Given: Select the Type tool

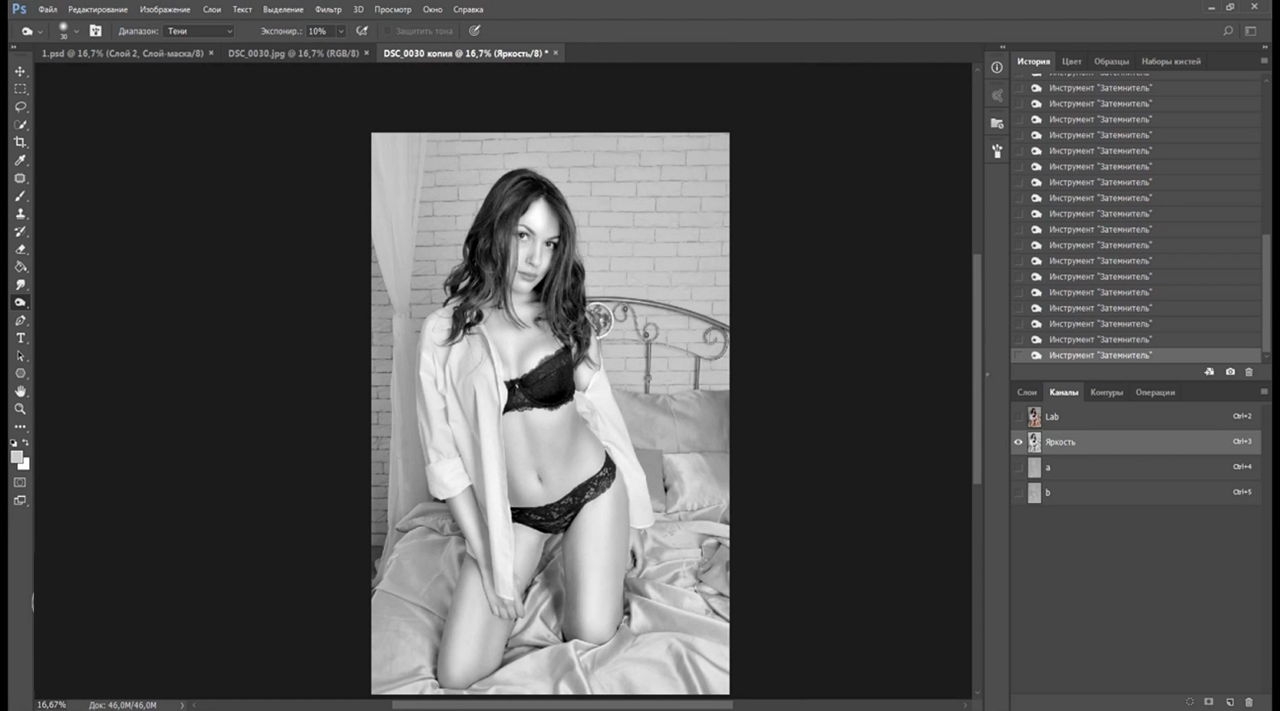Looking at the screenshot, I should tap(20, 338).
